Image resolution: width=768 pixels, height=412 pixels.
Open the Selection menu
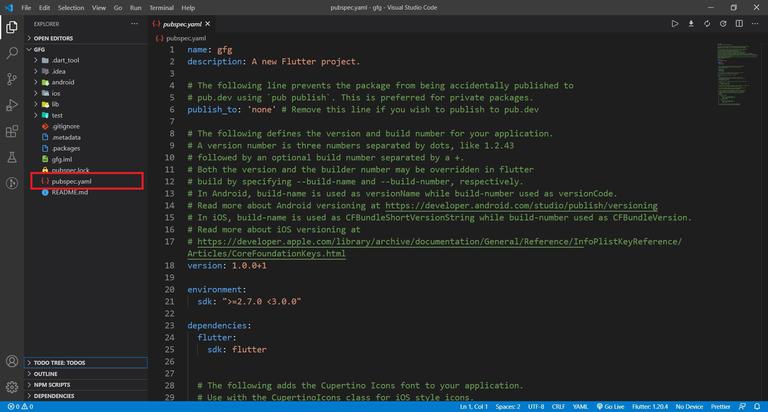click(x=71, y=8)
